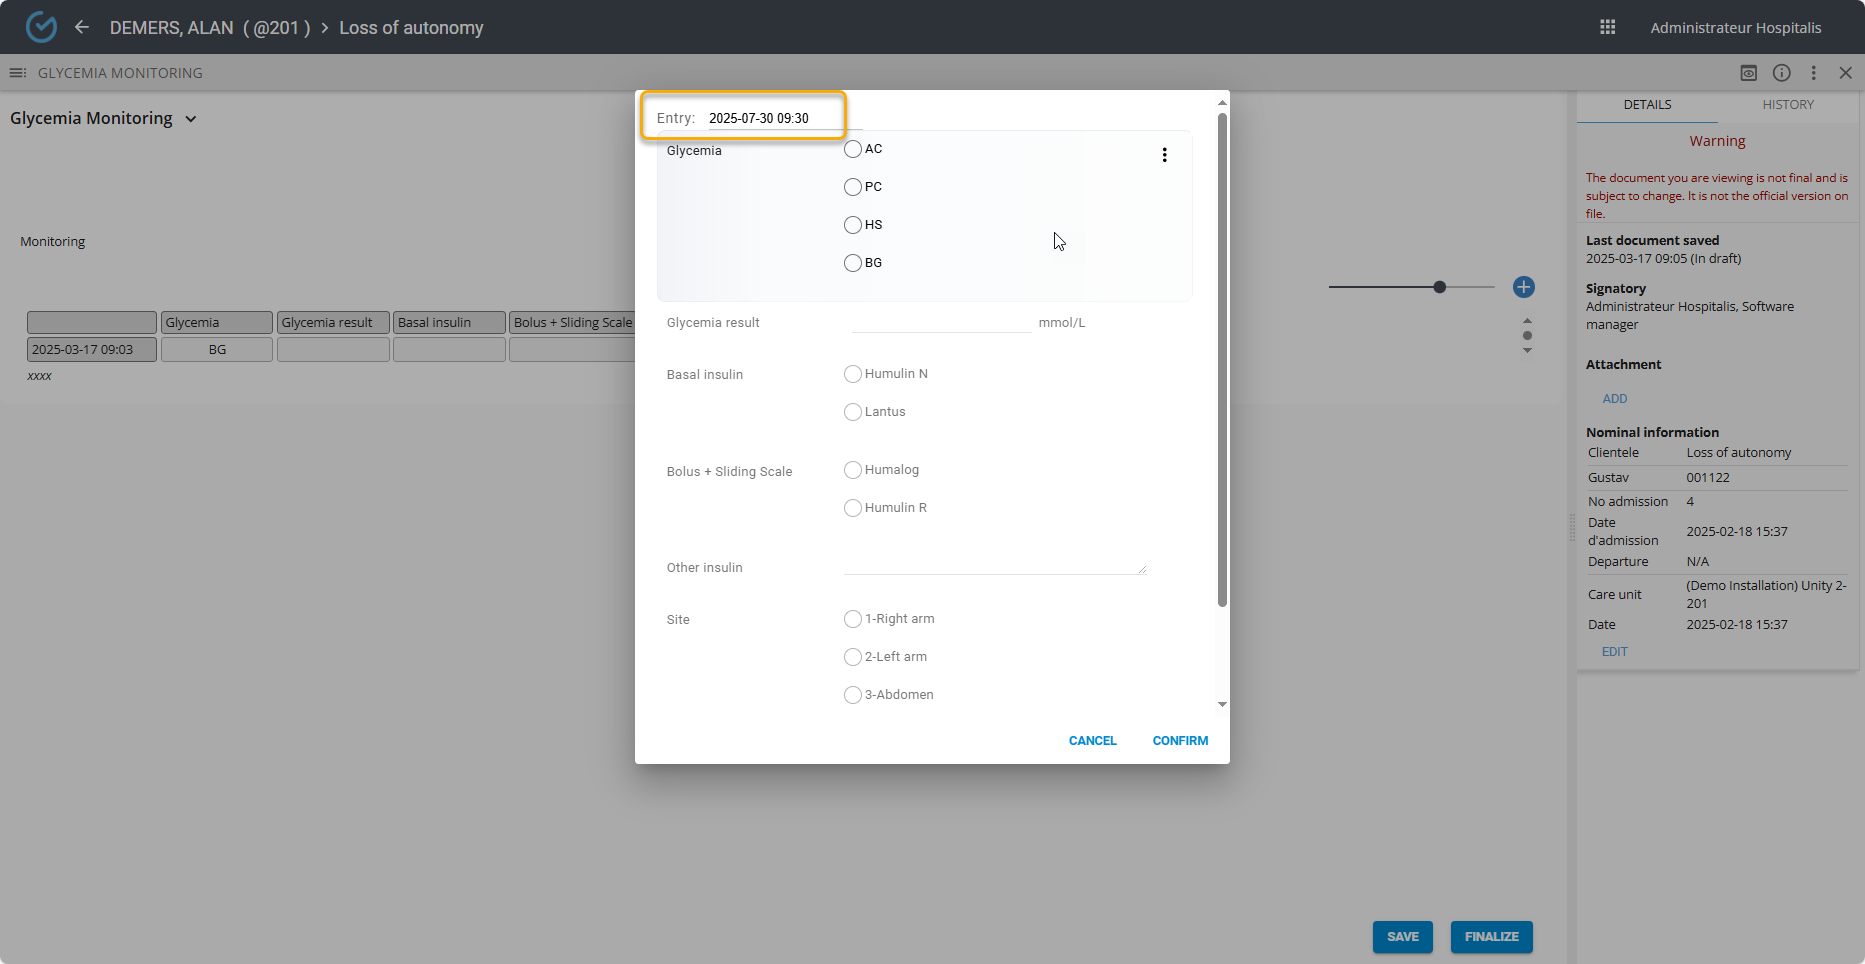Select the Details tab

[x=1647, y=105]
